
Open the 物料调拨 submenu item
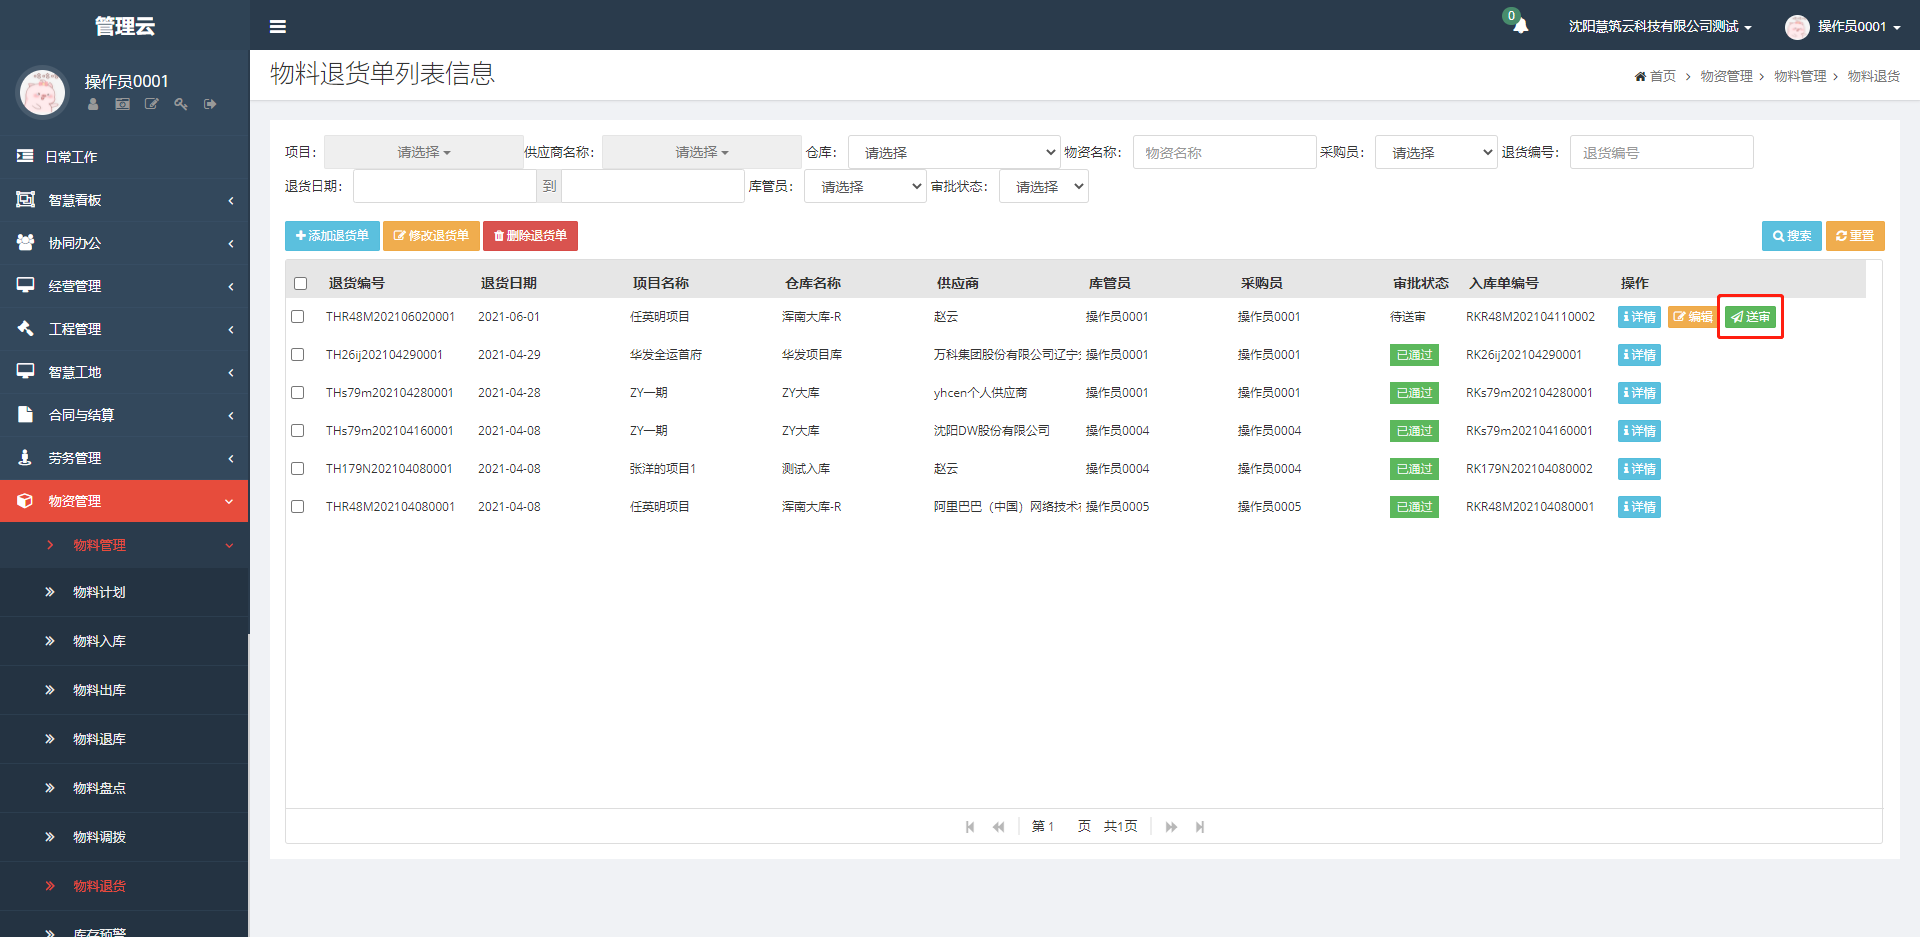tap(124, 837)
